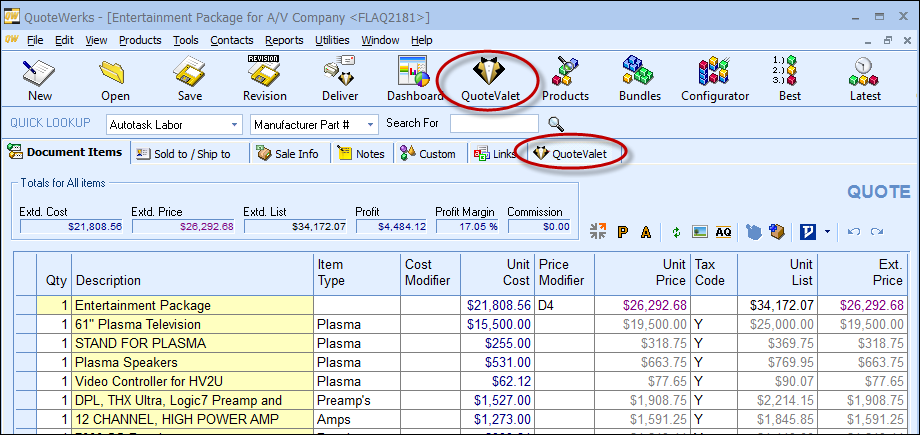Image resolution: width=920 pixels, height=435 pixels.
Task: Click the box with blue plus icon
Action: [777, 231]
